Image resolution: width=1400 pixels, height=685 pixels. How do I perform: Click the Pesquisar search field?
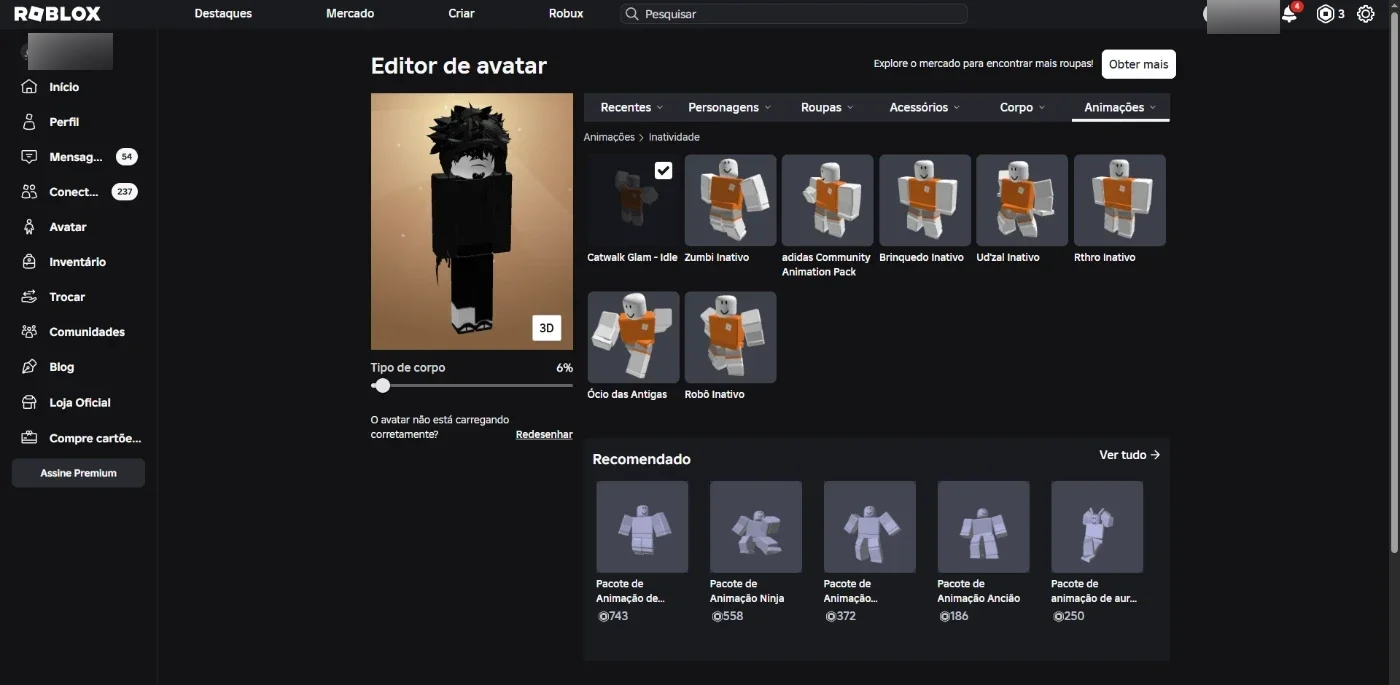coord(793,14)
